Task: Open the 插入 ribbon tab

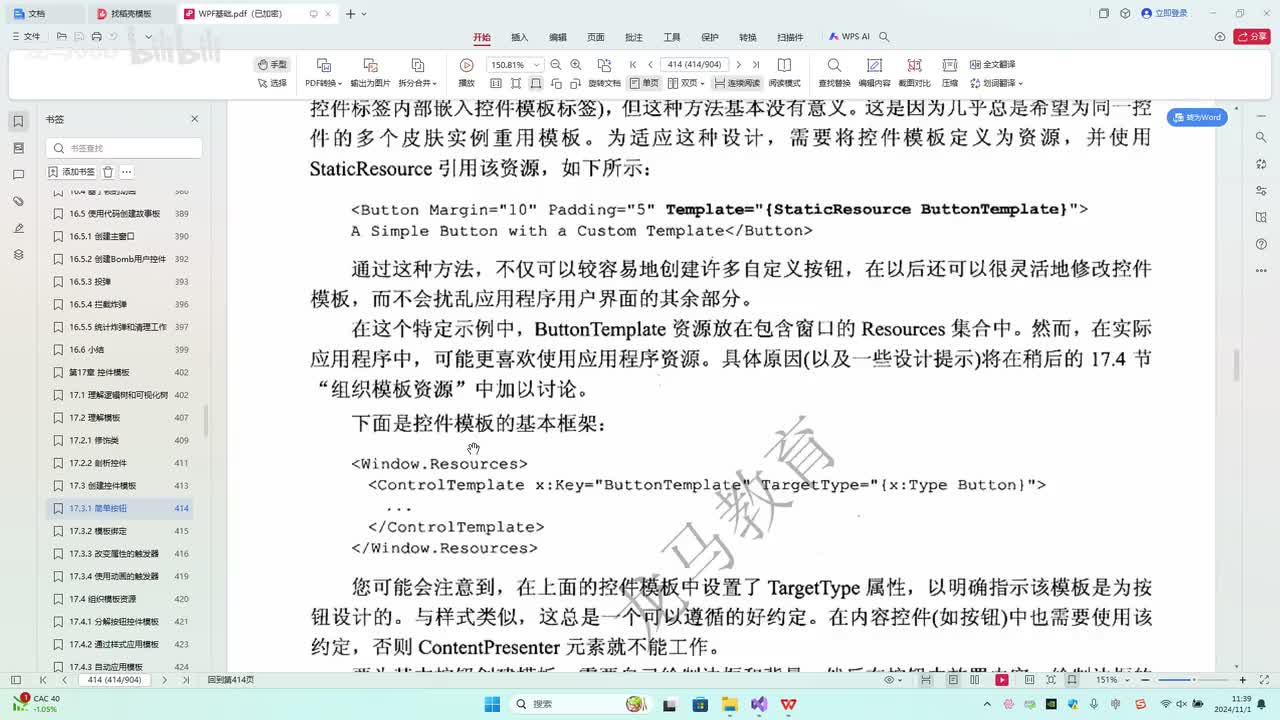Action: pos(520,37)
